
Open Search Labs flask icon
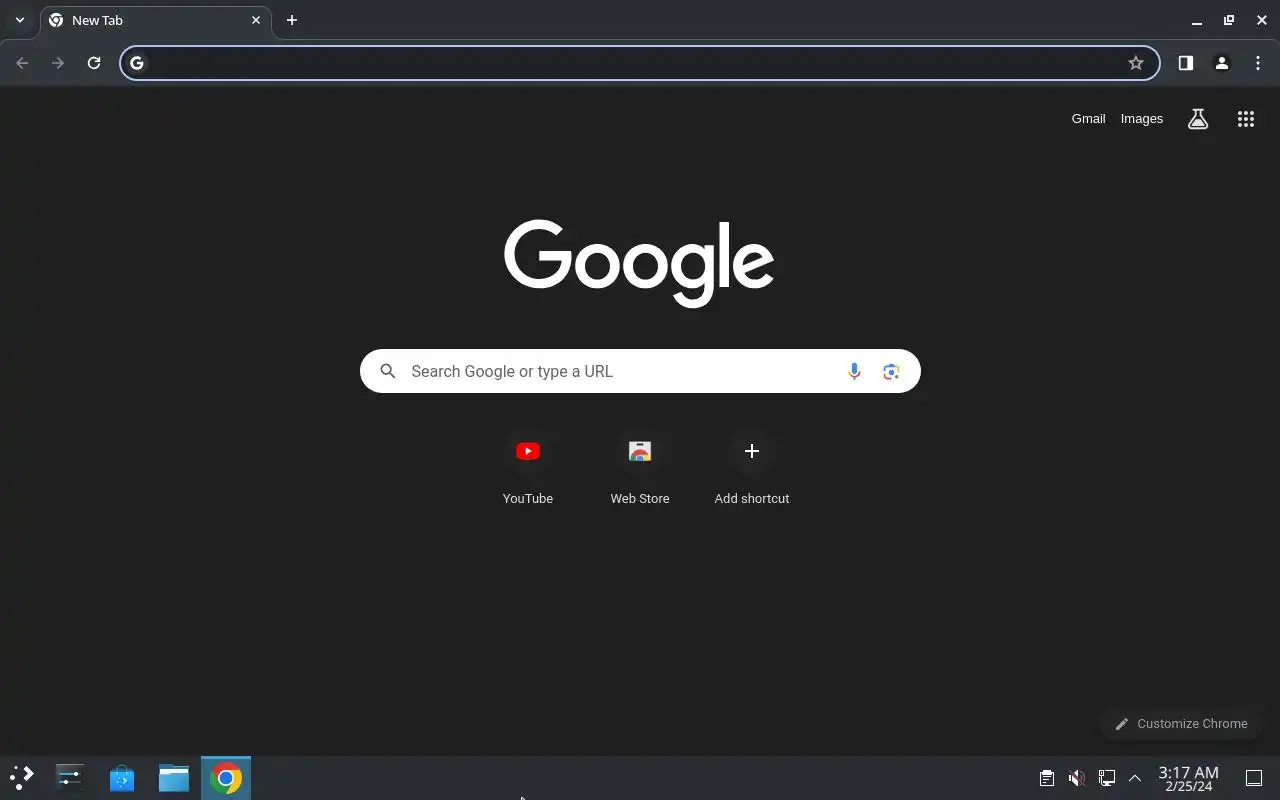(1198, 119)
